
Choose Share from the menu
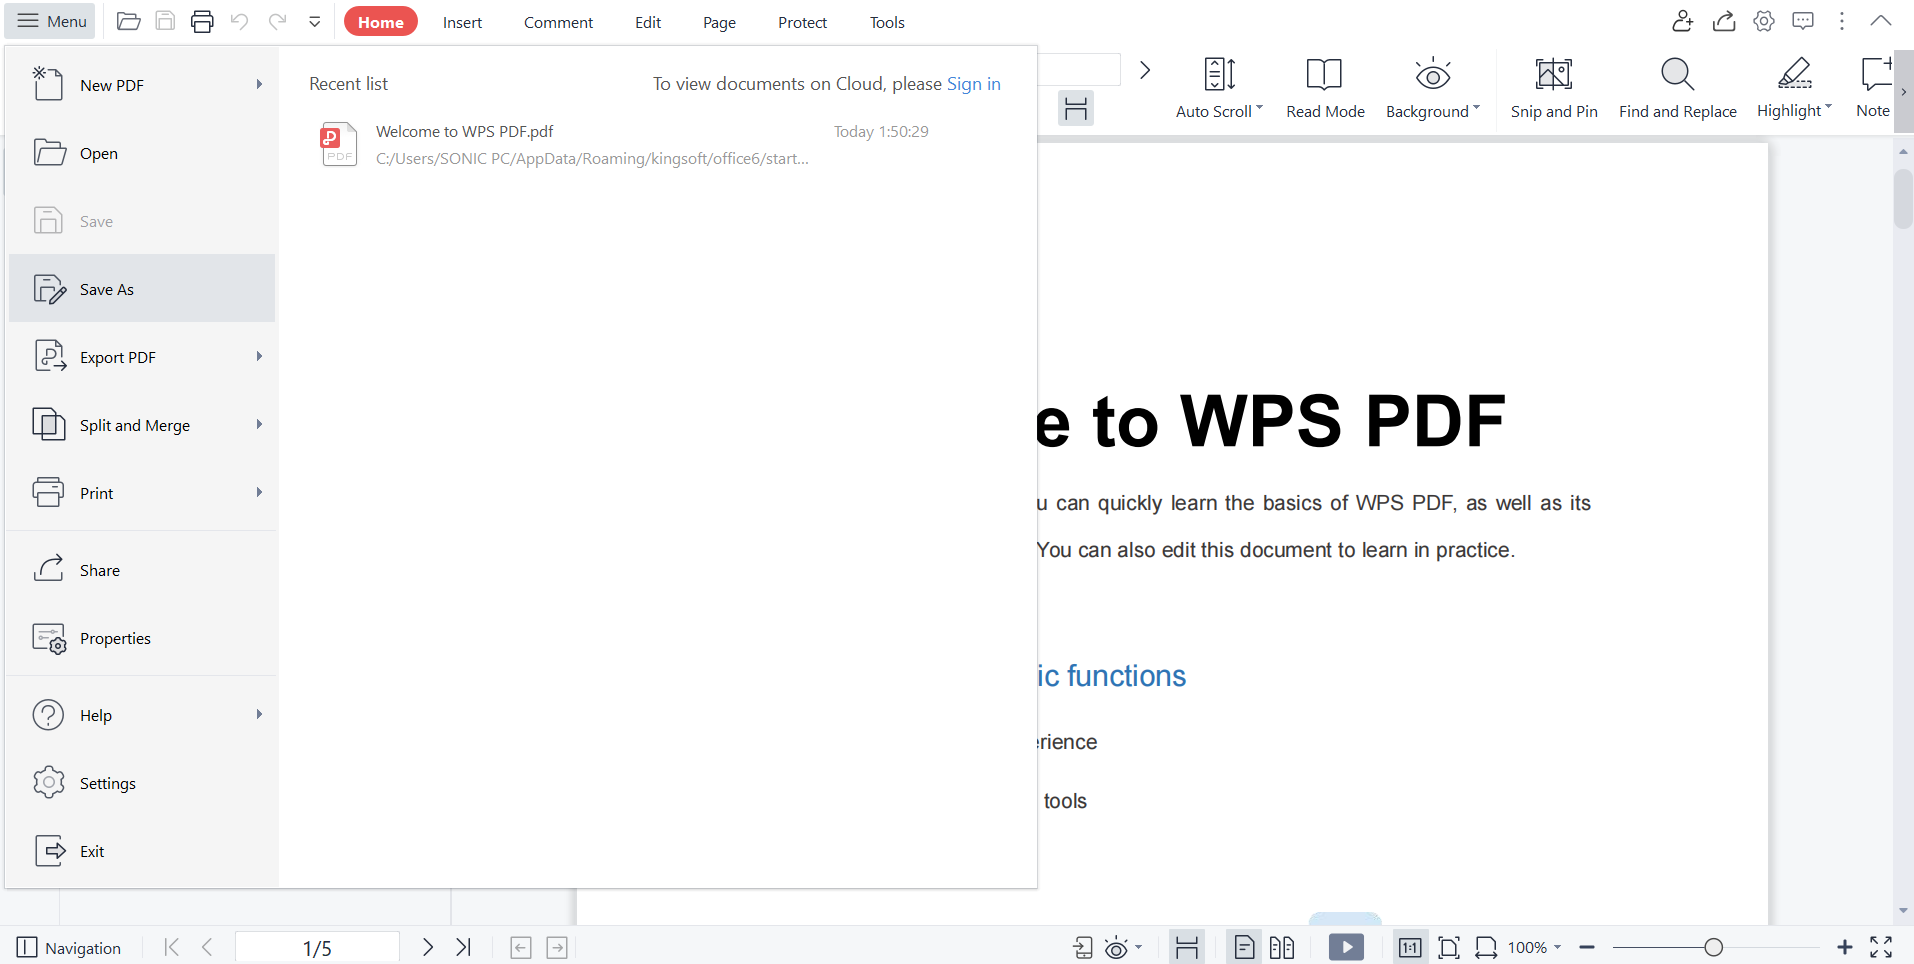142,570
